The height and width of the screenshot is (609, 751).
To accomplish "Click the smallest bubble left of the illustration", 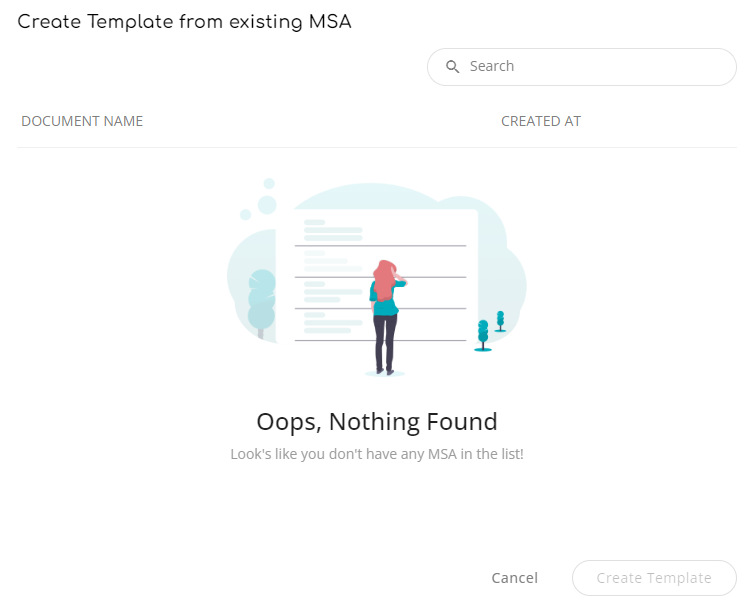I will (x=245, y=214).
